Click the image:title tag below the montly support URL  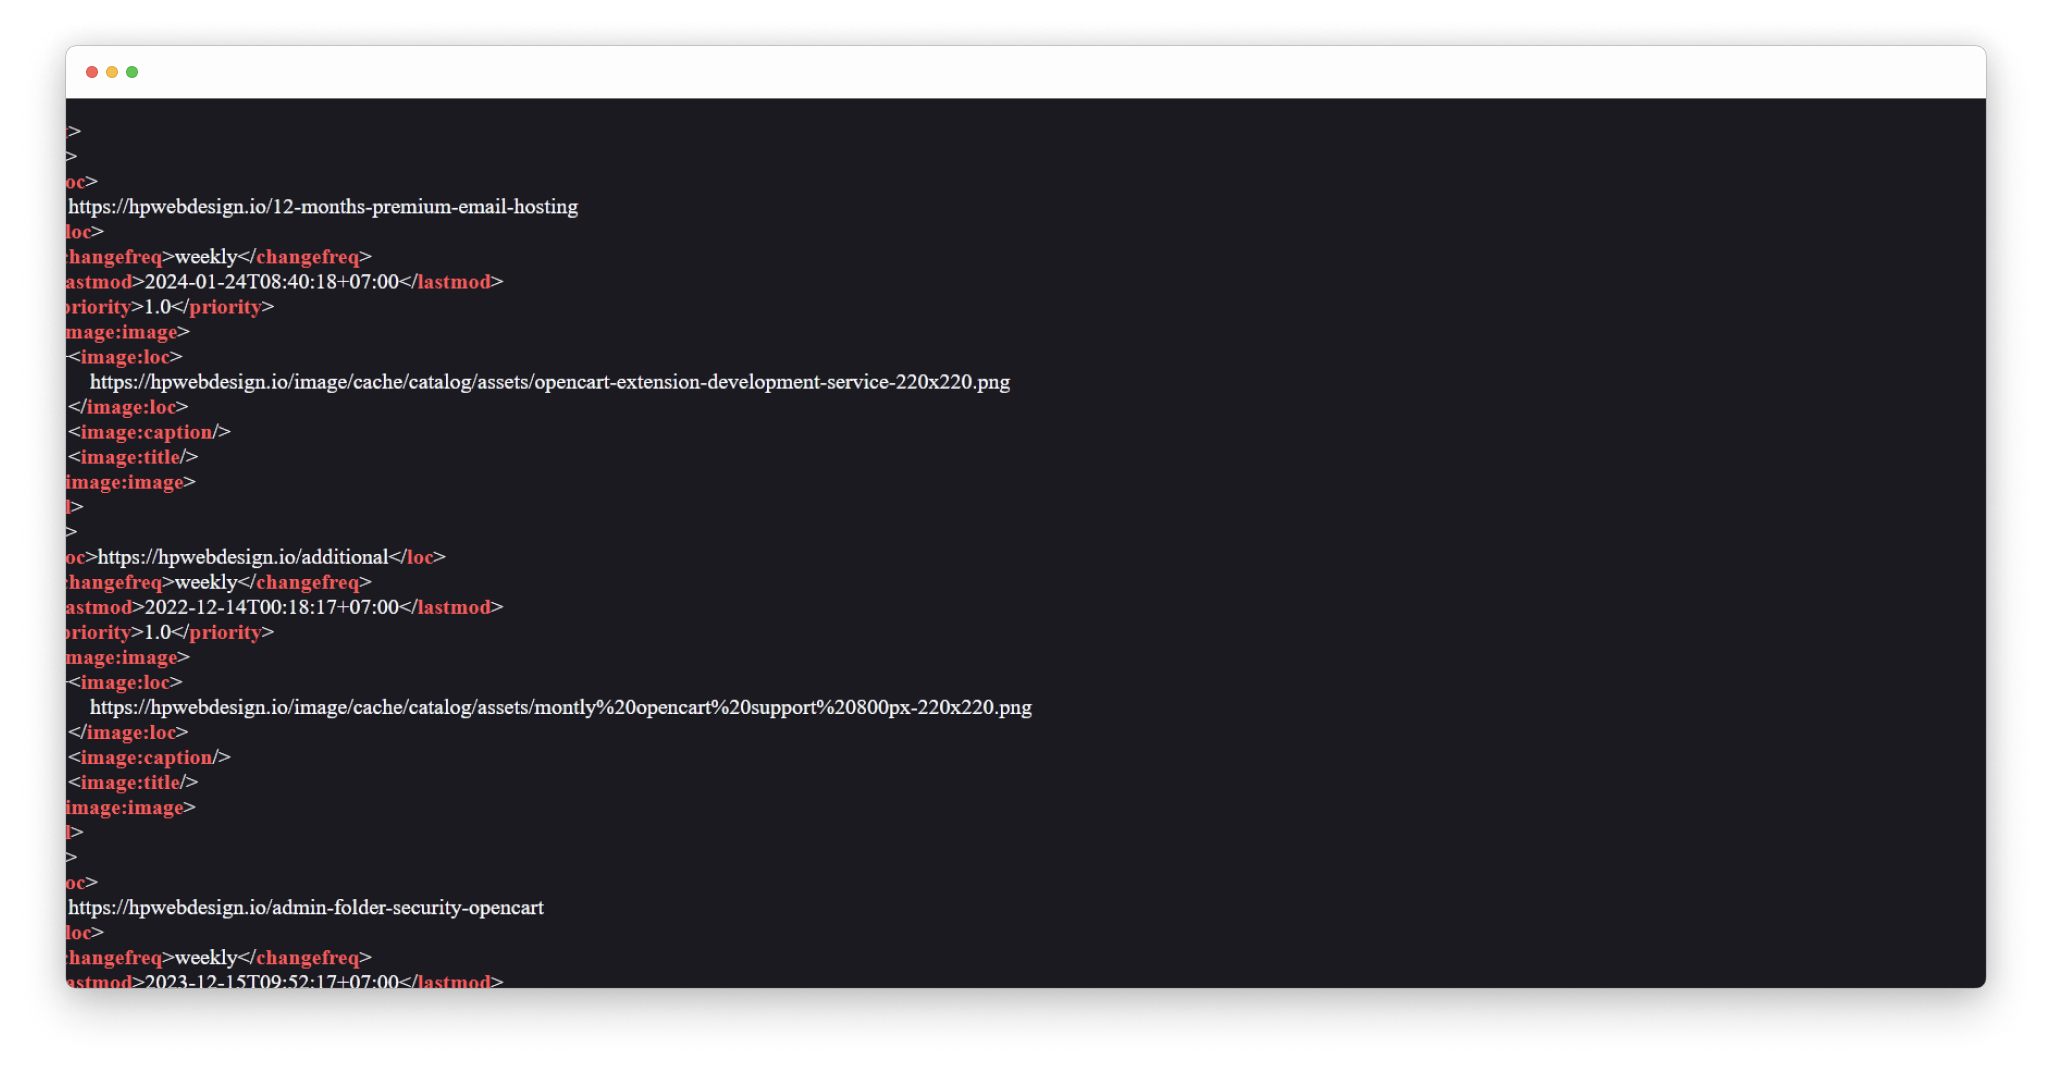point(133,782)
